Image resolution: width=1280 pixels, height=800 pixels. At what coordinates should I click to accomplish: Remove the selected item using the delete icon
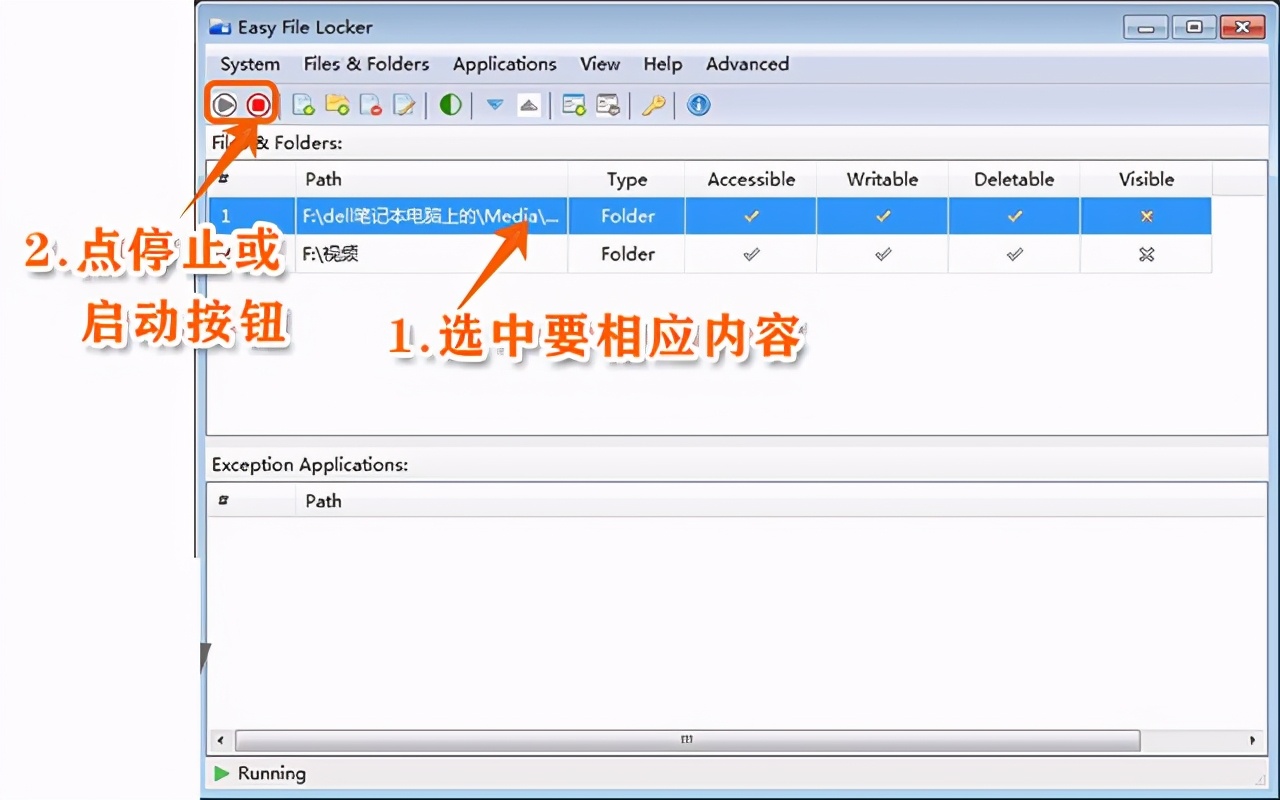tap(370, 104)
